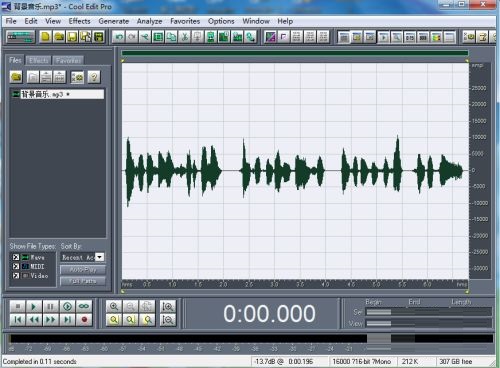This screenshot has width=500, height=368.
Task: Open the Analyze menu
Action: click(149, 21)
